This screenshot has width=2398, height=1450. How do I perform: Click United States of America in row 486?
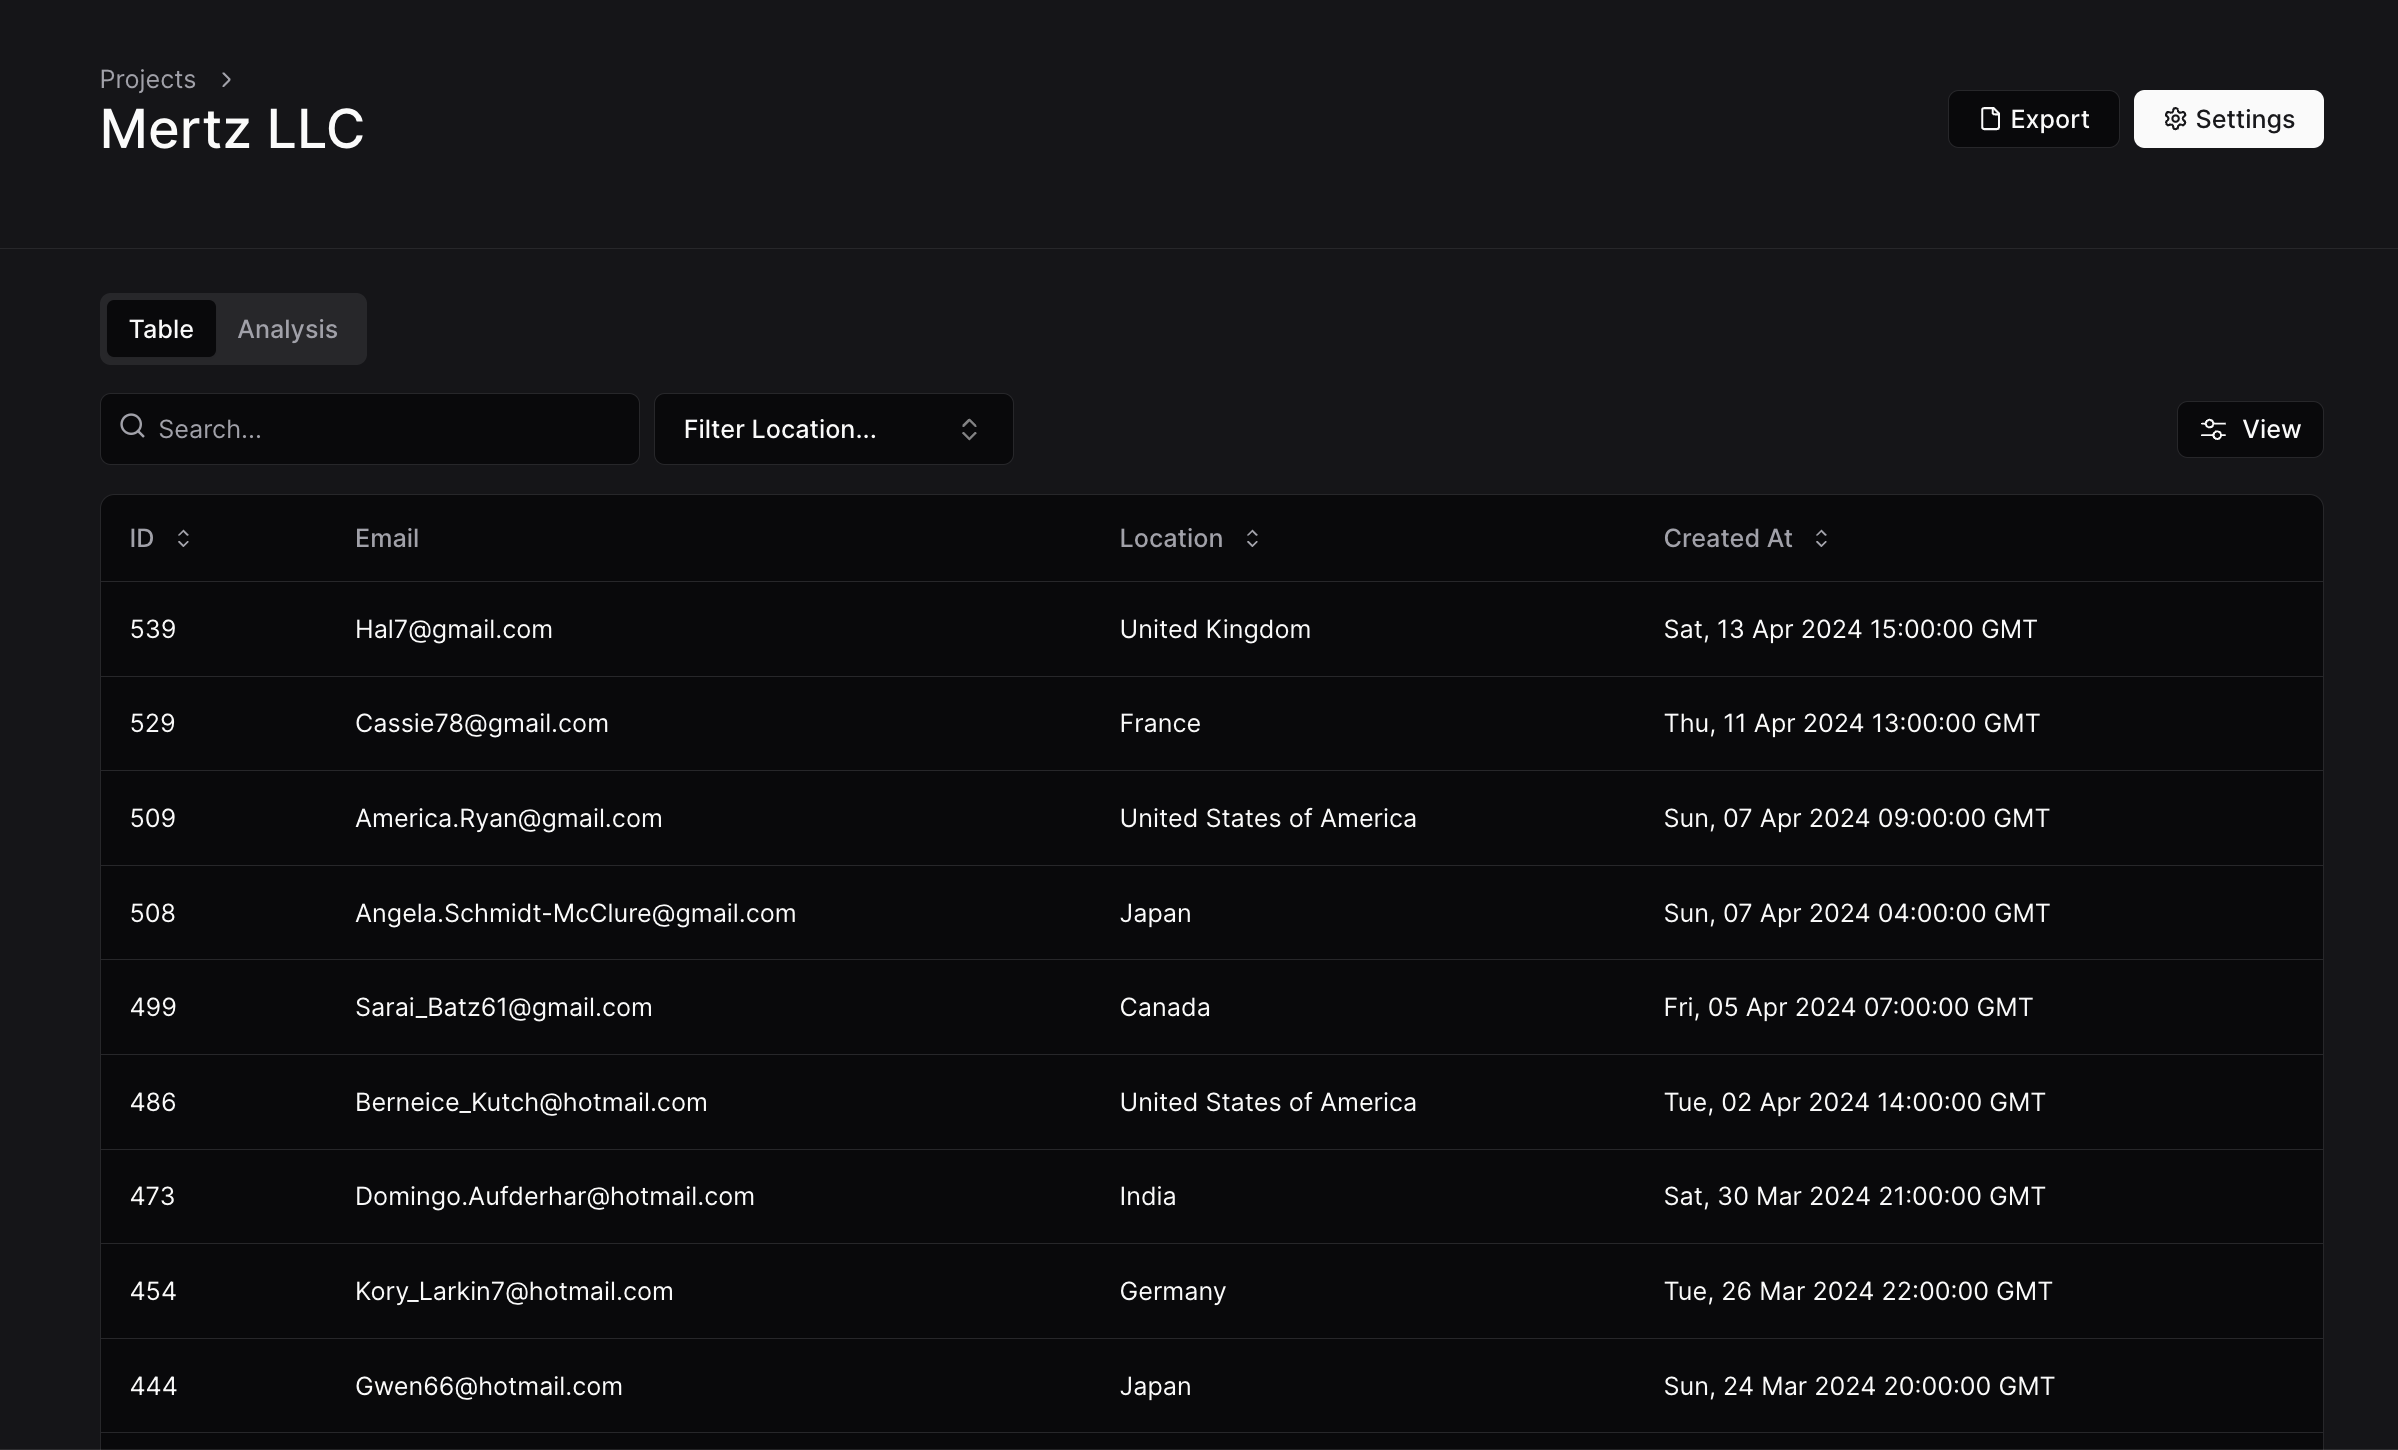1268,1102
